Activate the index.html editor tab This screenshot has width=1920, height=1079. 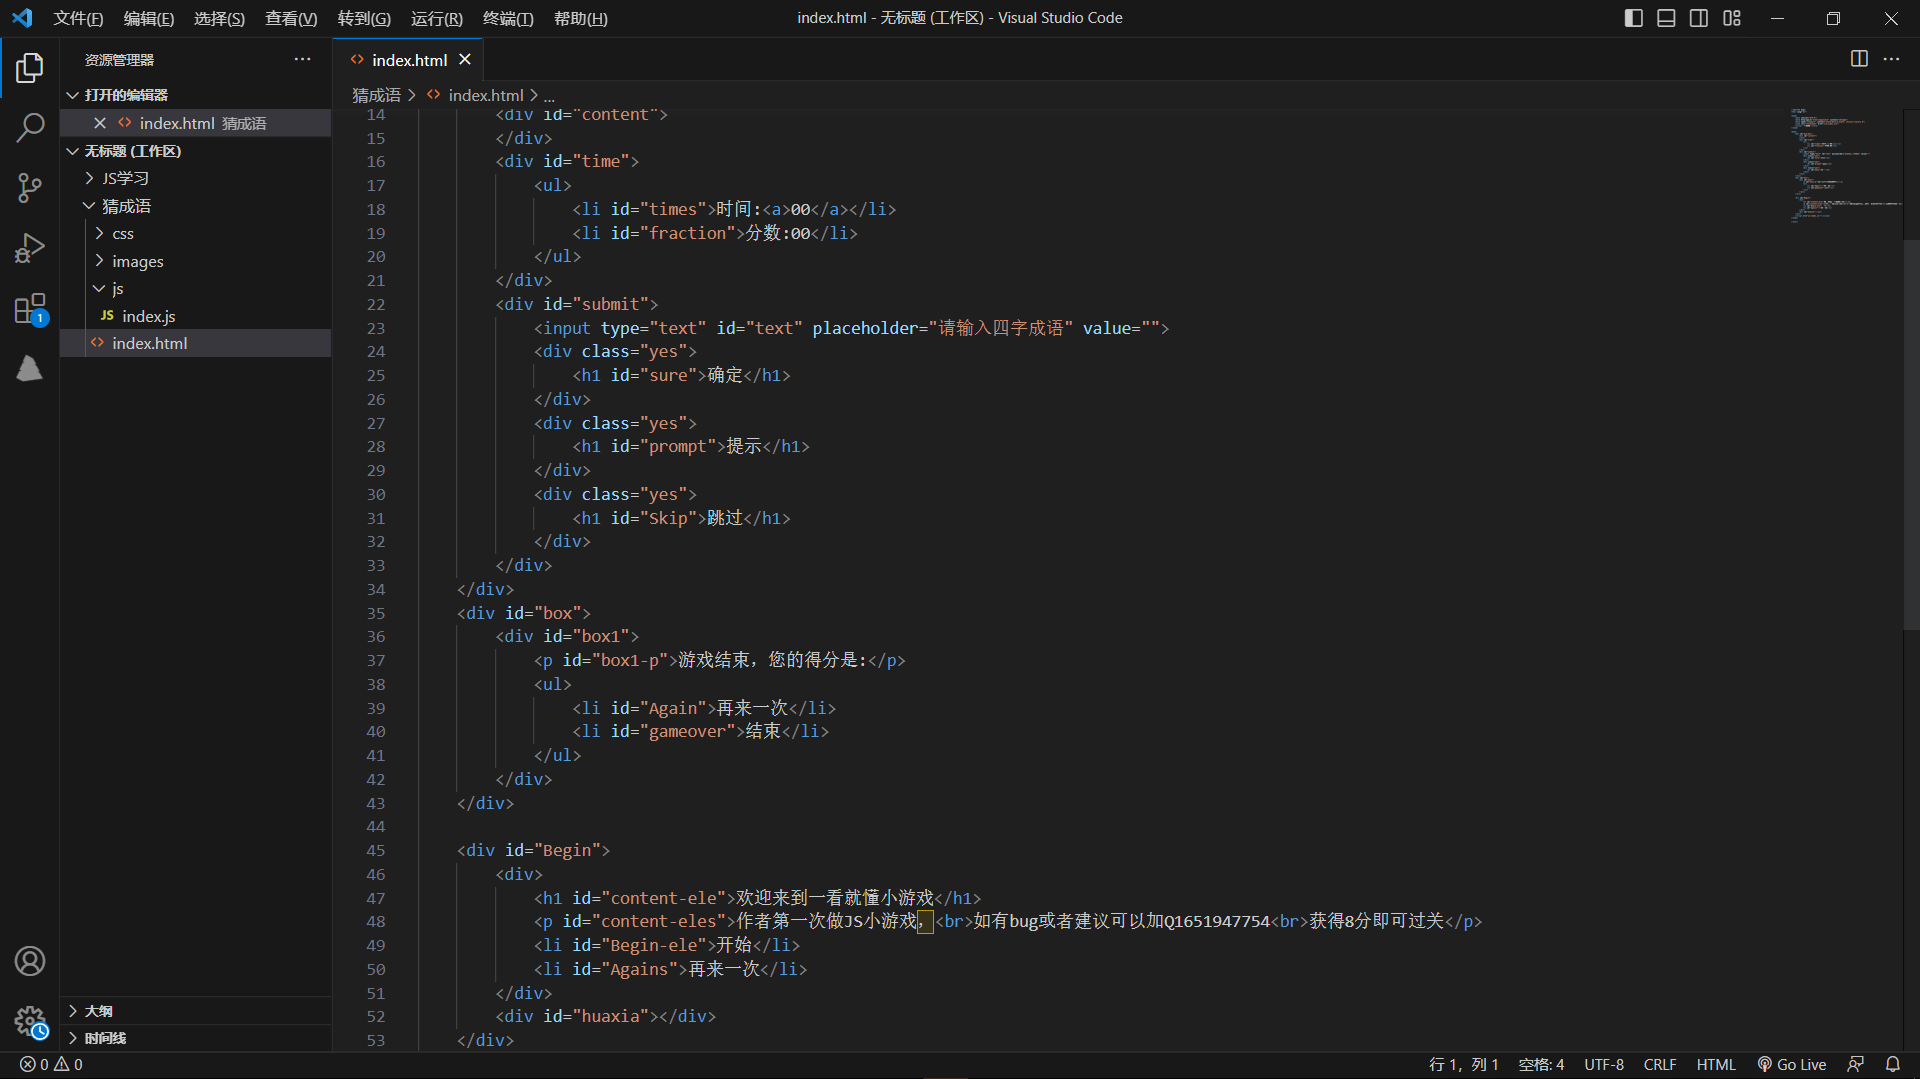(x=409, y=60)
